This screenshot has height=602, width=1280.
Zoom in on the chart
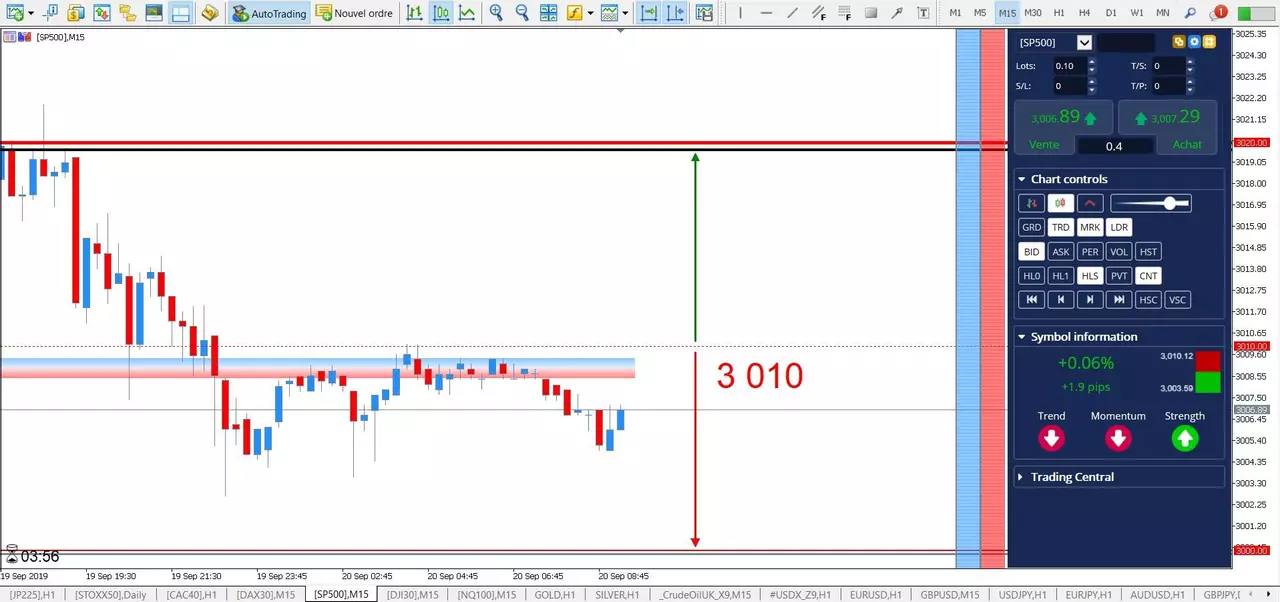pyautogui.click(x=496, y=13)
